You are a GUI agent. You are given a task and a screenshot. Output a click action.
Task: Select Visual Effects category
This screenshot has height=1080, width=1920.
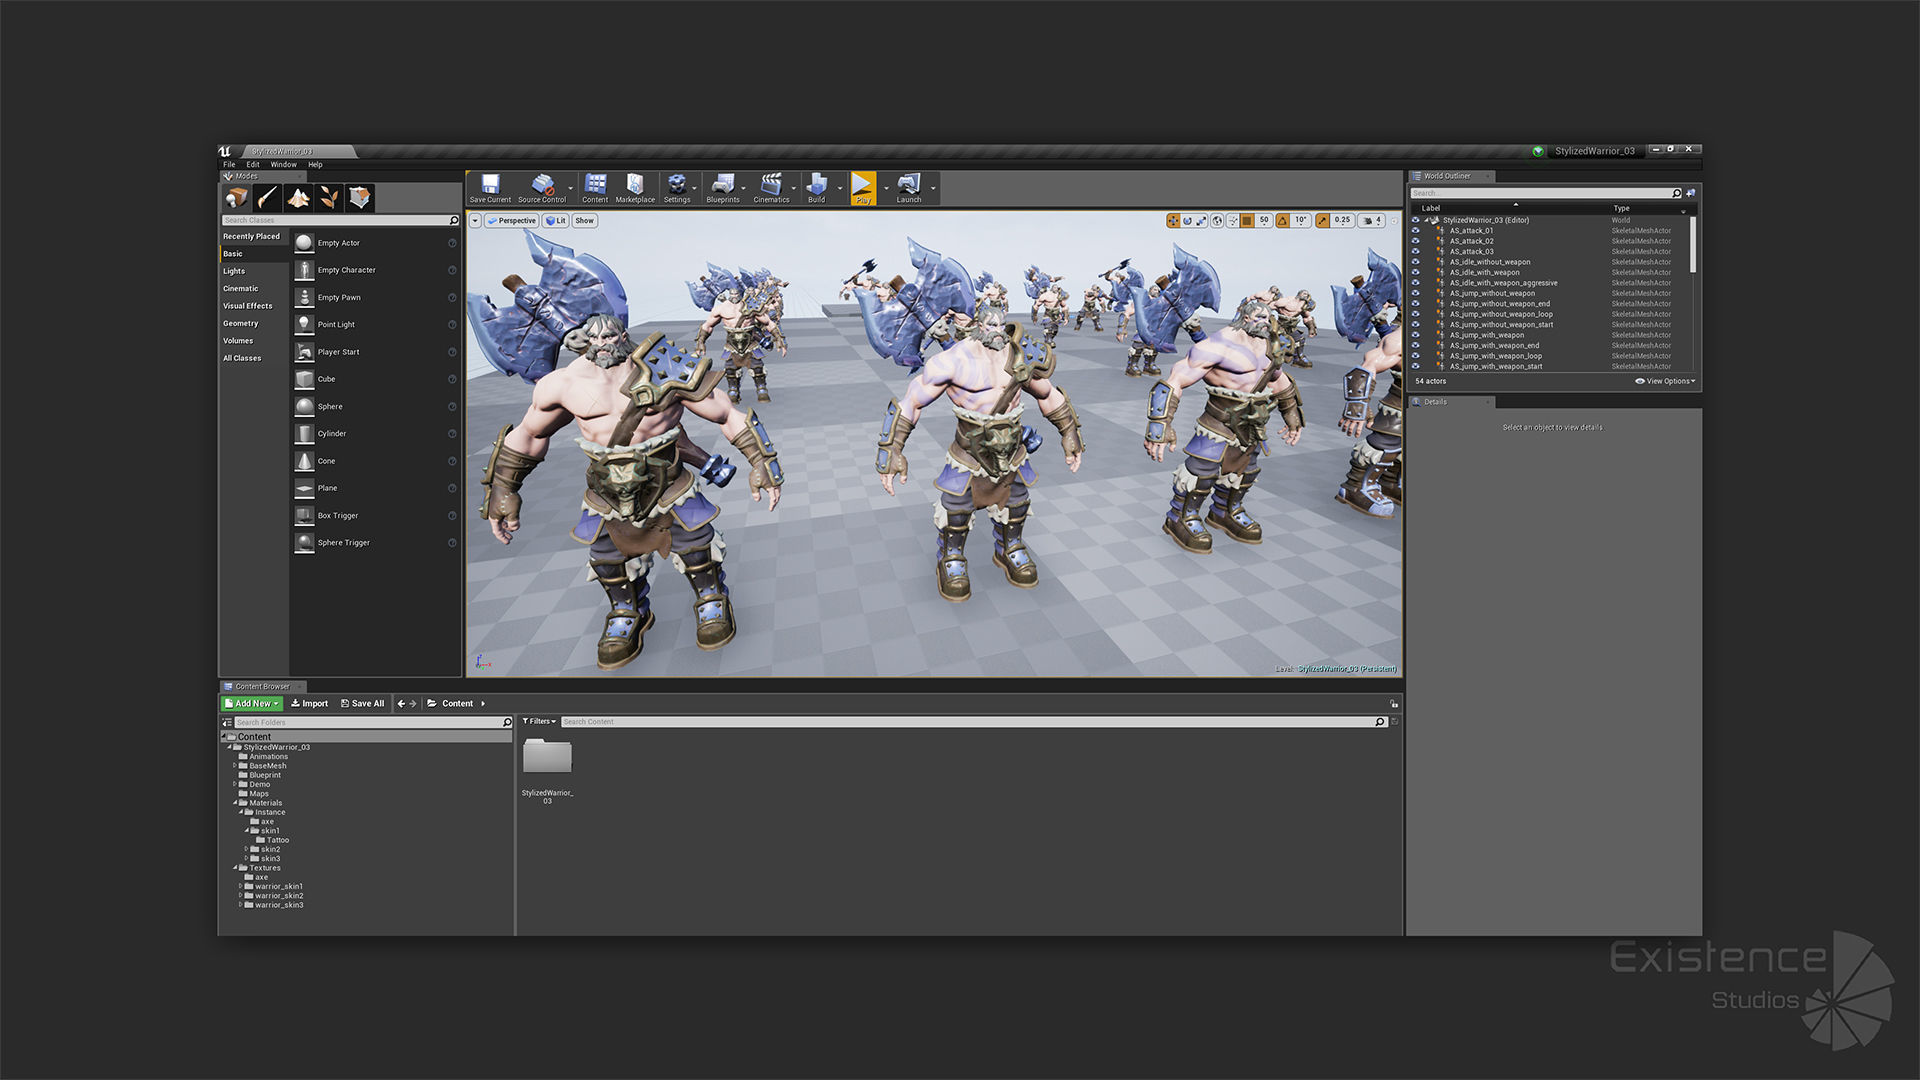(x=254, y=306)
